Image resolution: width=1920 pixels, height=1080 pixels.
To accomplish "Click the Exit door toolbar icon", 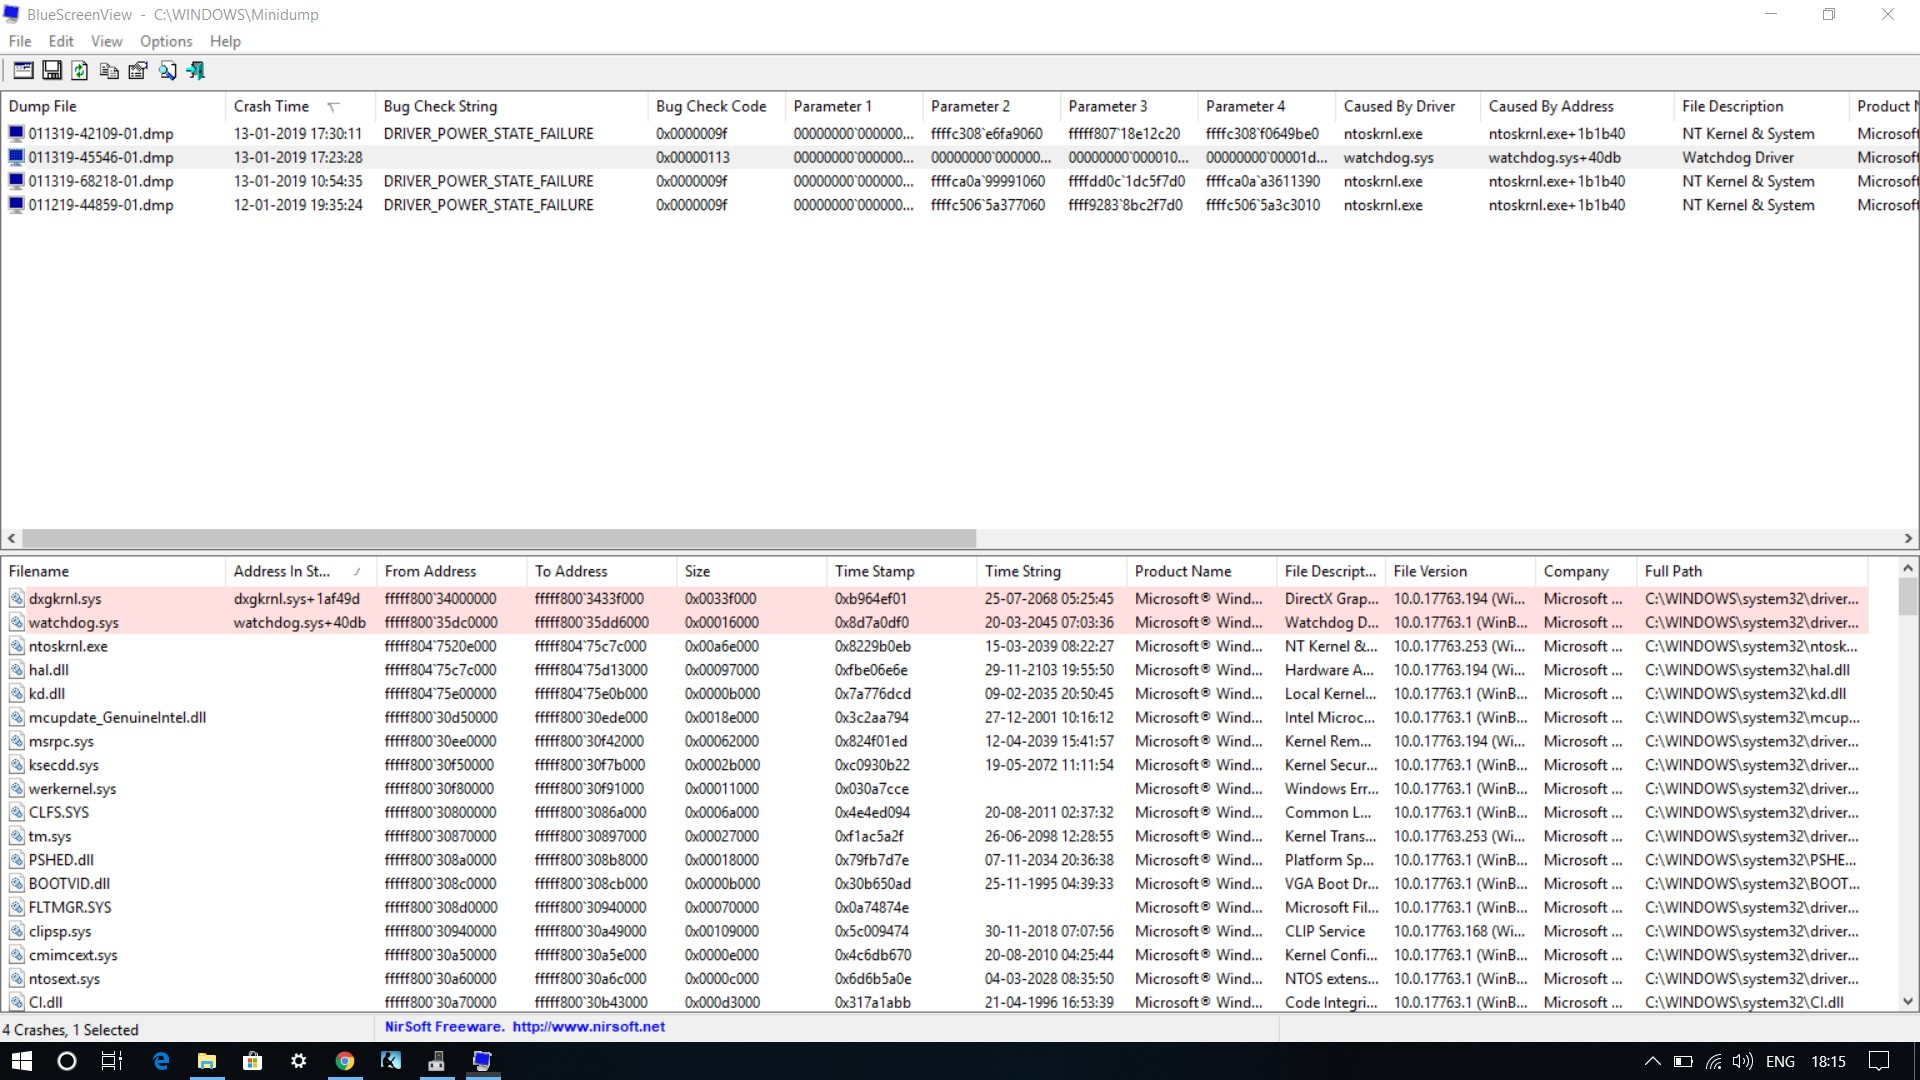I will click(x=196, y=70).
